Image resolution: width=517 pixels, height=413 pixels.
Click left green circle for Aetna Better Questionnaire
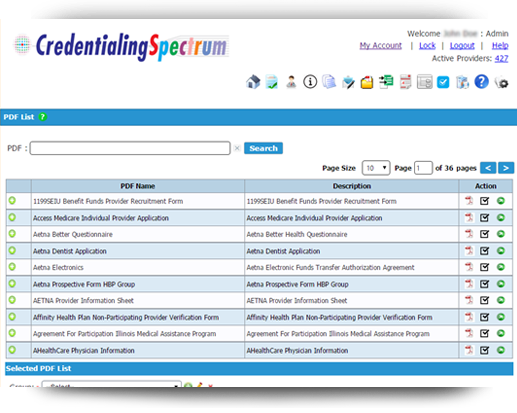(12, 234)
